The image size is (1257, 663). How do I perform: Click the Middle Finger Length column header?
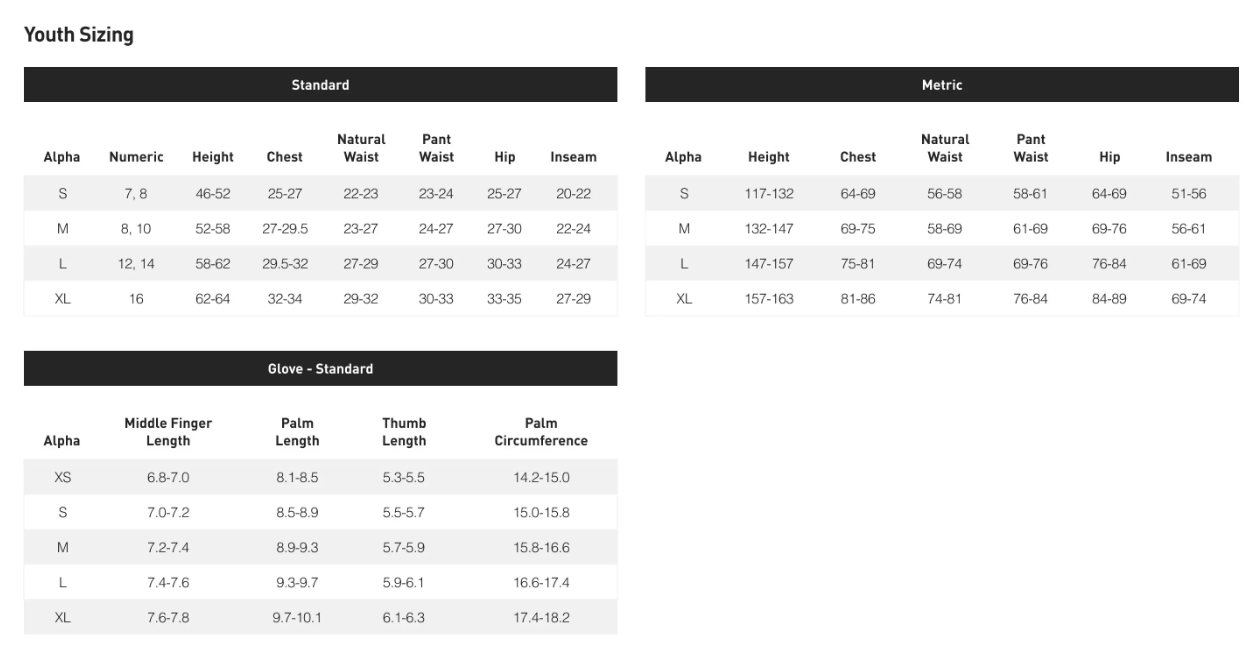tap(168, 432)
